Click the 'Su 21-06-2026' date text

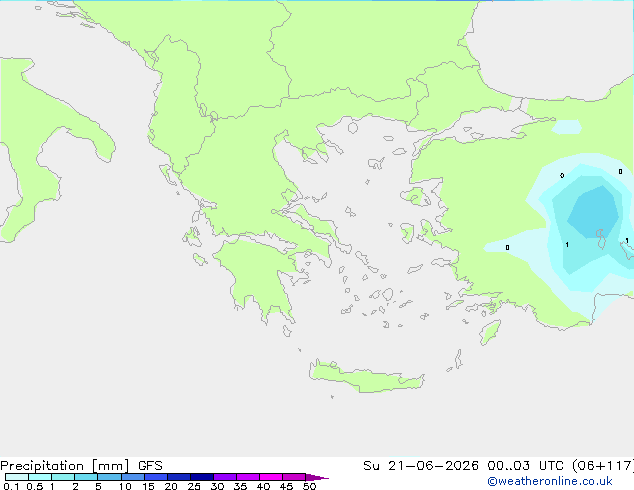coord(421,466)
